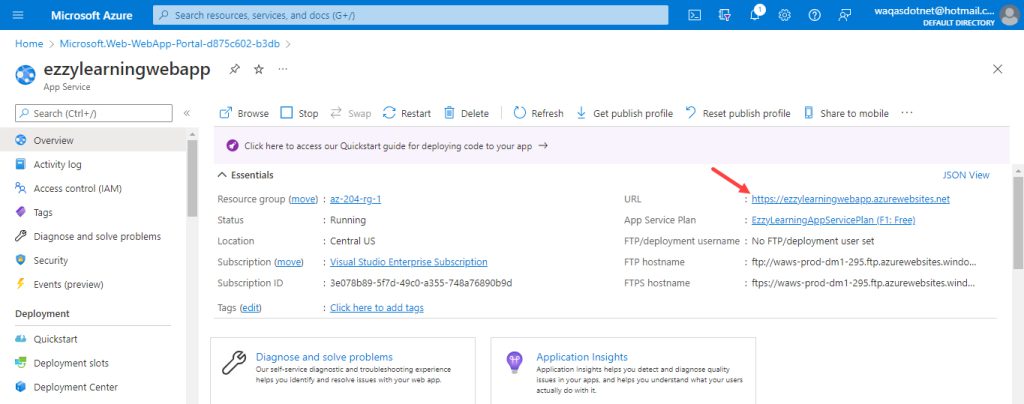Open portal settings gear icon

click(x=784, y=15)
